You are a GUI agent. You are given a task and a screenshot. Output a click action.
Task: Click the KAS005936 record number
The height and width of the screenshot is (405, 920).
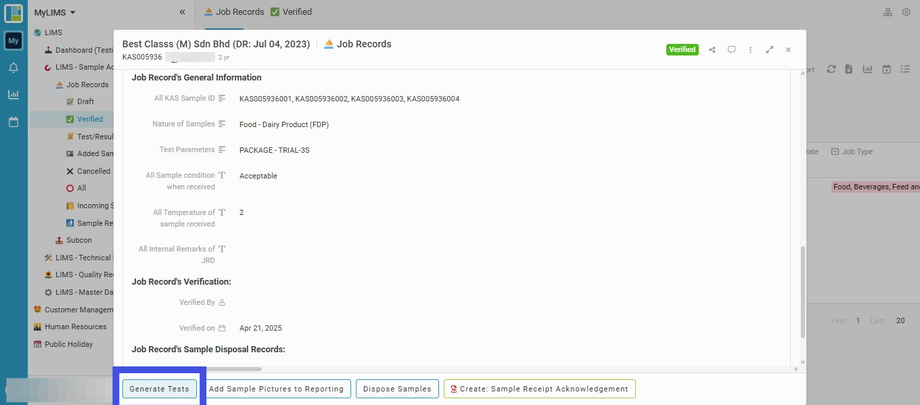coord(142,57)
